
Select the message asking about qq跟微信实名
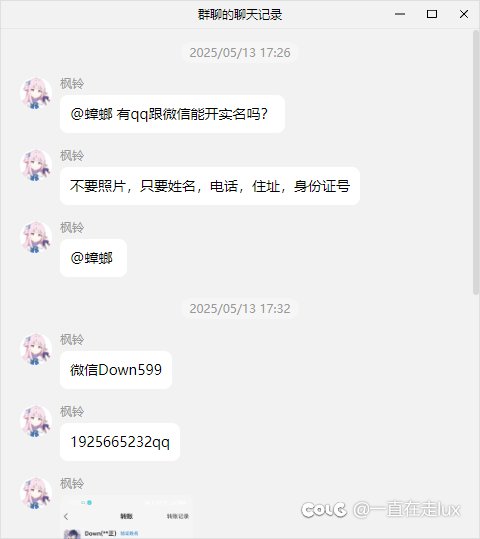pos(172,114)
